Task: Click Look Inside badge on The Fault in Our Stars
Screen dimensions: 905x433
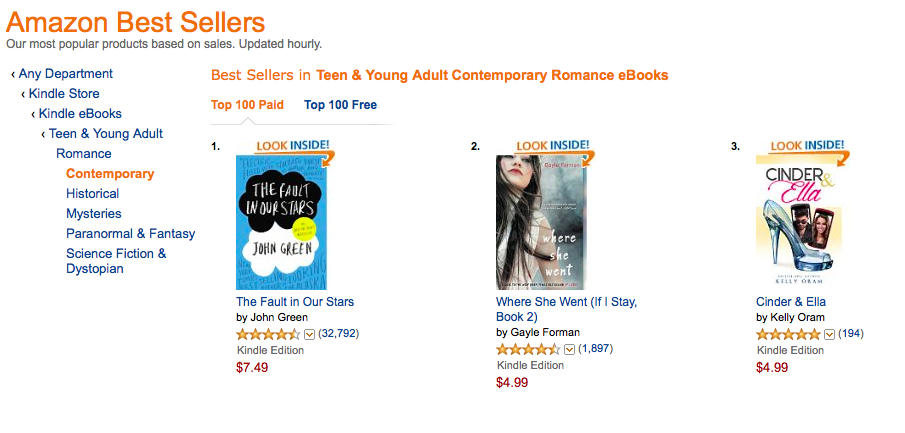Action: click(x=293, y=145)
